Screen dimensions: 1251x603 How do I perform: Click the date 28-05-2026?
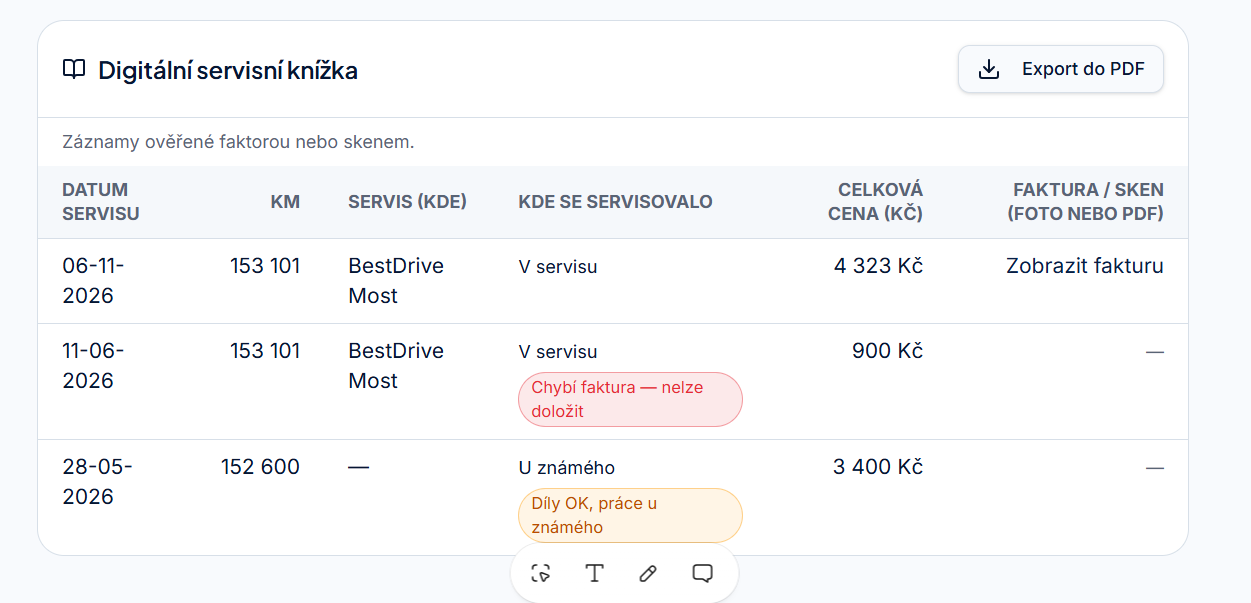coord(97,482)
